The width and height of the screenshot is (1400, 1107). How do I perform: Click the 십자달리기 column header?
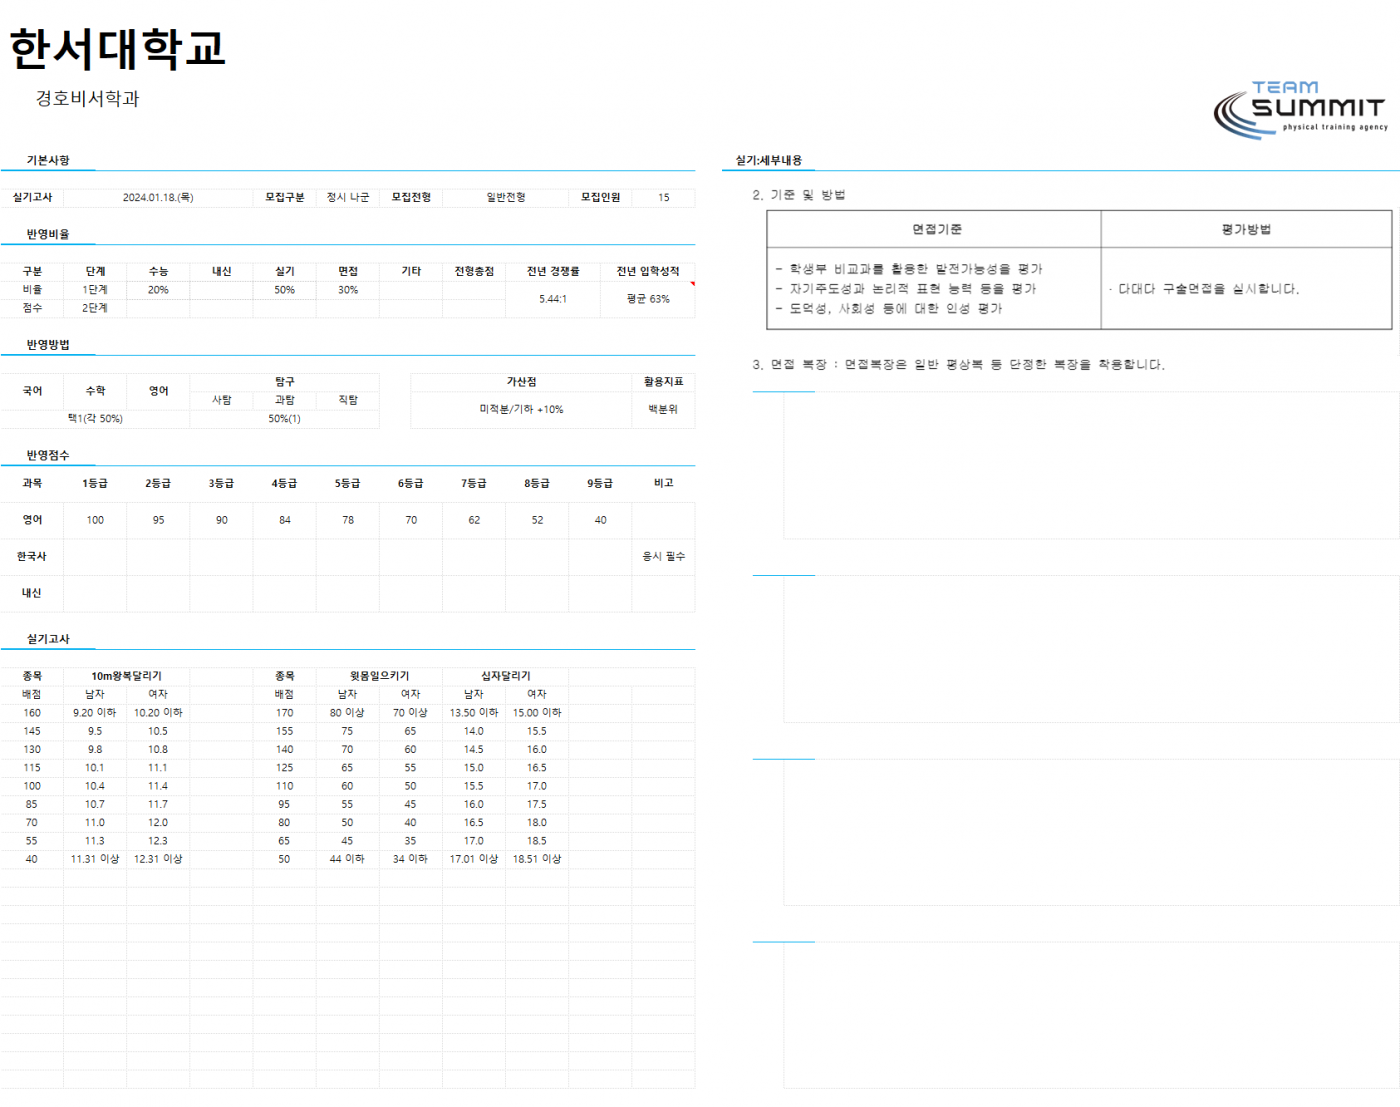tap(506, 676)
